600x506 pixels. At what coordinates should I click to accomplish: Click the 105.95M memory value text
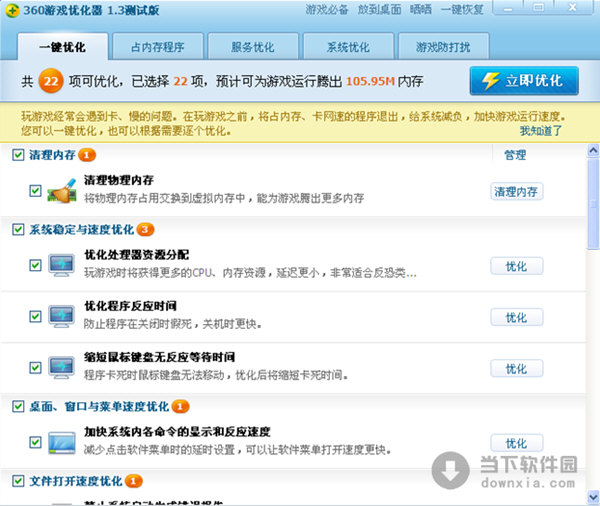[x=370, y=81]
